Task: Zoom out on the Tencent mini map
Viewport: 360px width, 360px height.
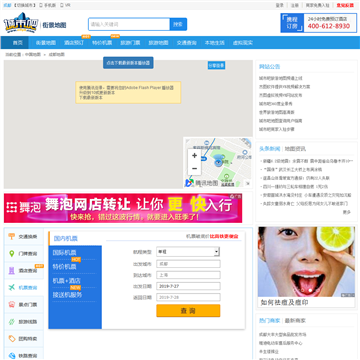Action: click(195, 168)
